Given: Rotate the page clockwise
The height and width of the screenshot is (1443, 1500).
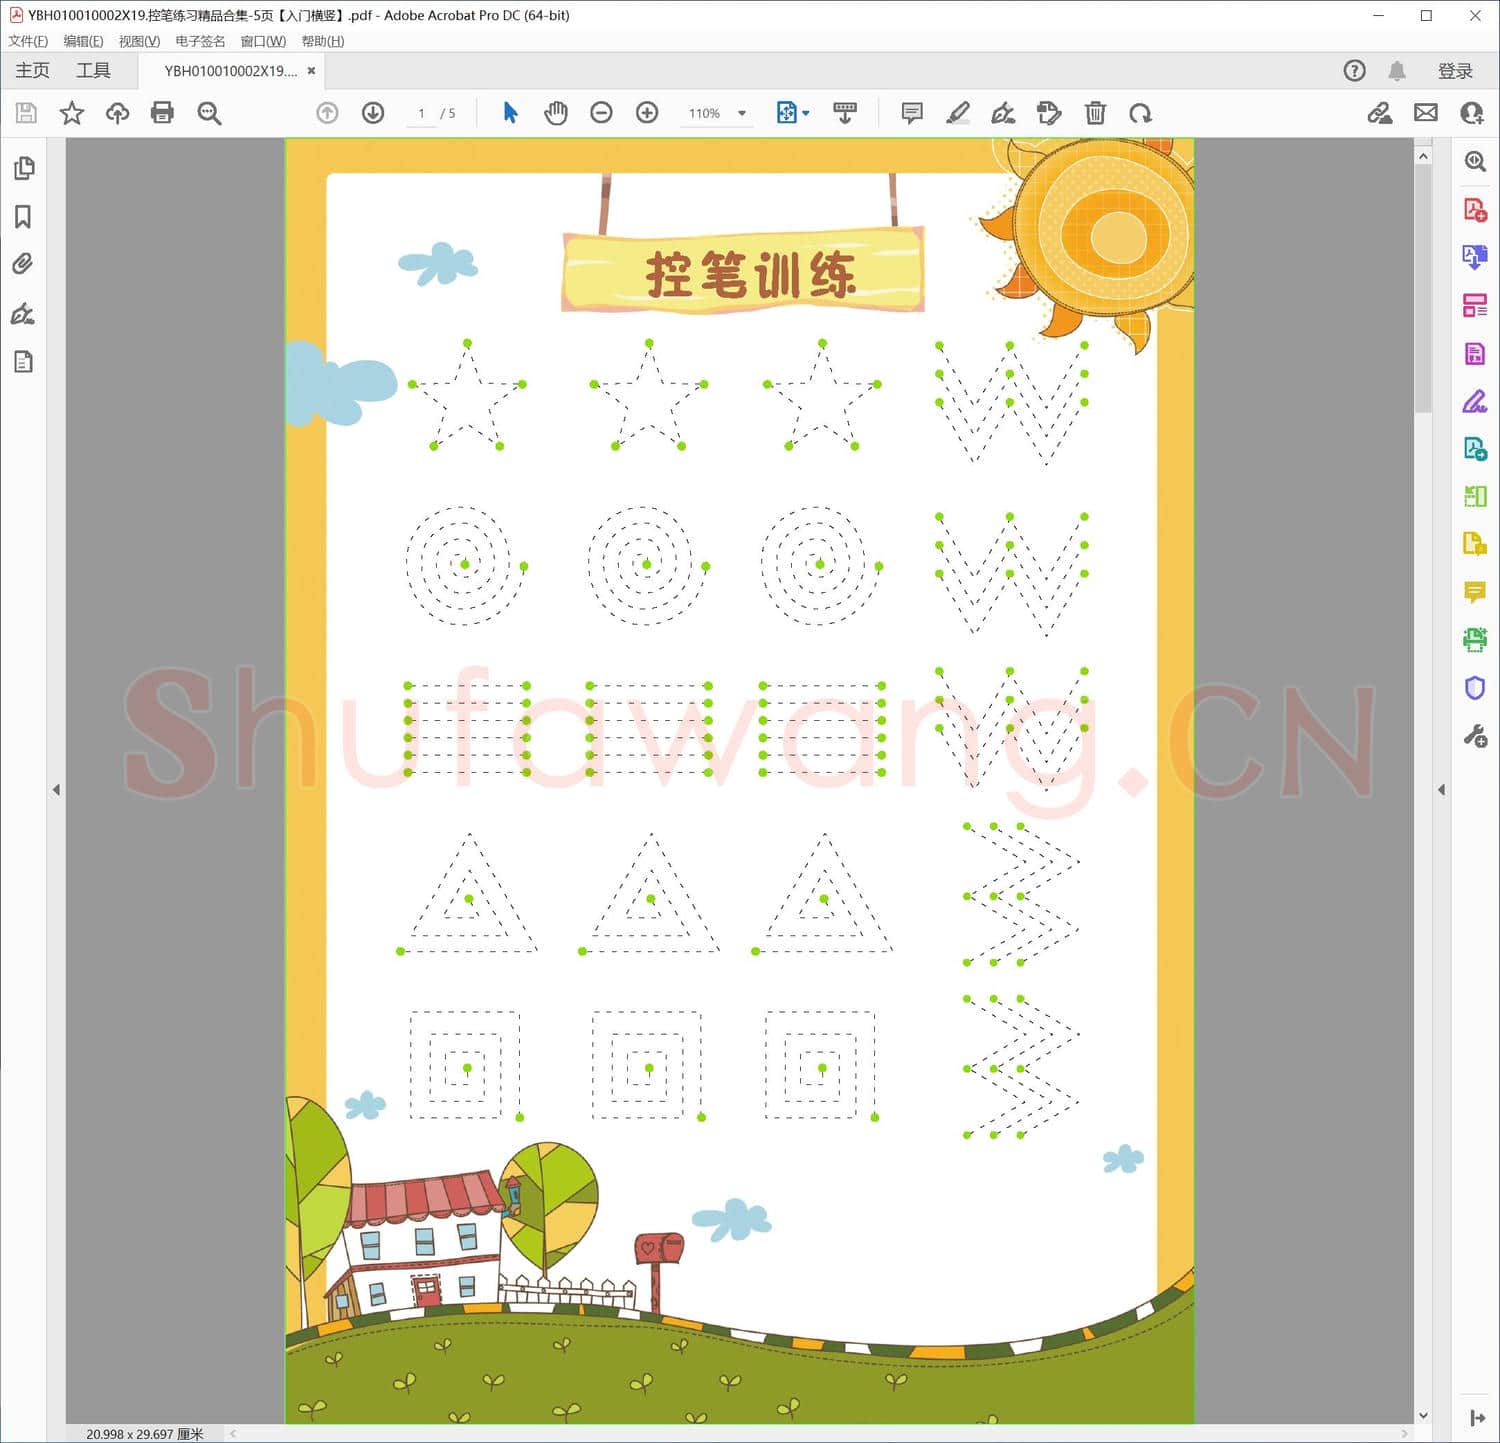Looking at the screenshot, I should pyautogui.click(x=1141, y=113).
